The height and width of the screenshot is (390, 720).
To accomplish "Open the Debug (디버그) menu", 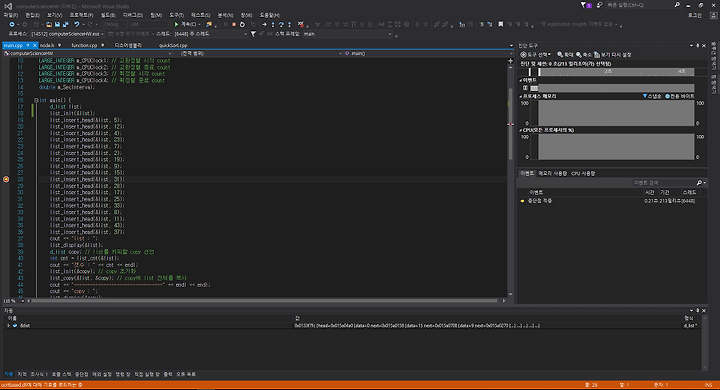I will tap(133, 15).
